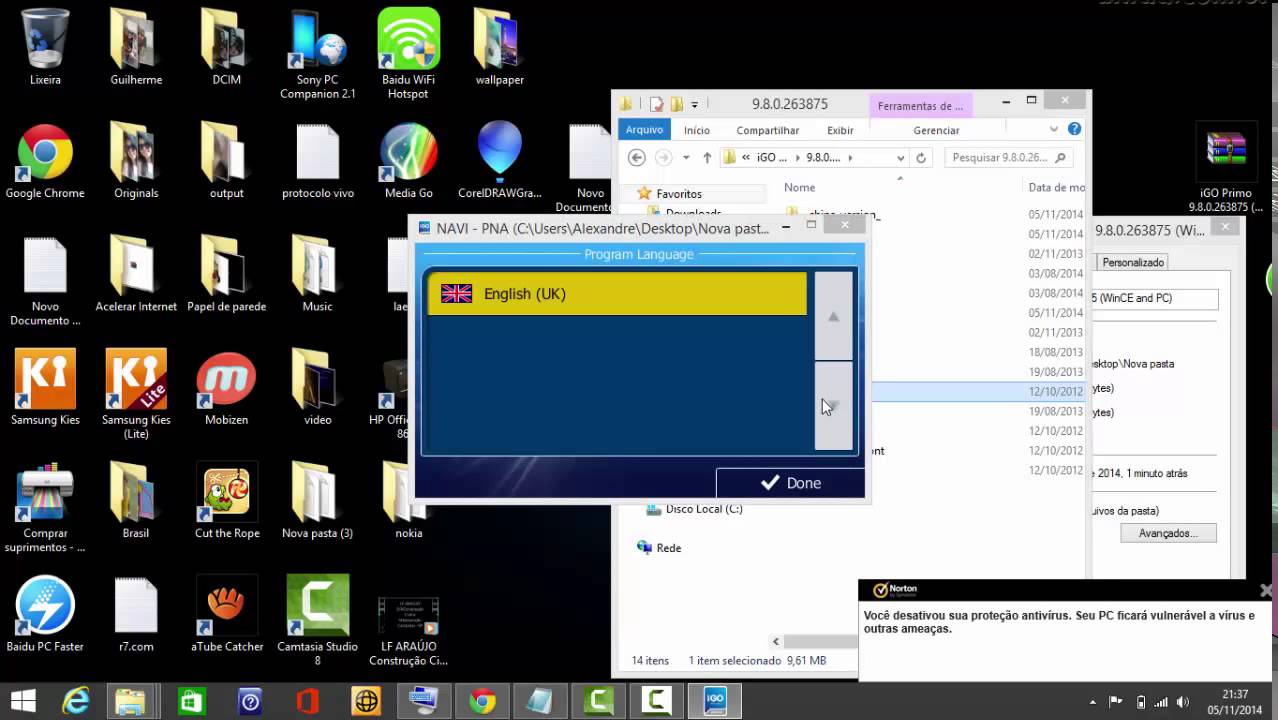Select Disco Local (C:) in navigation pane
The image size is (1278, 720).
click(704, 509)
